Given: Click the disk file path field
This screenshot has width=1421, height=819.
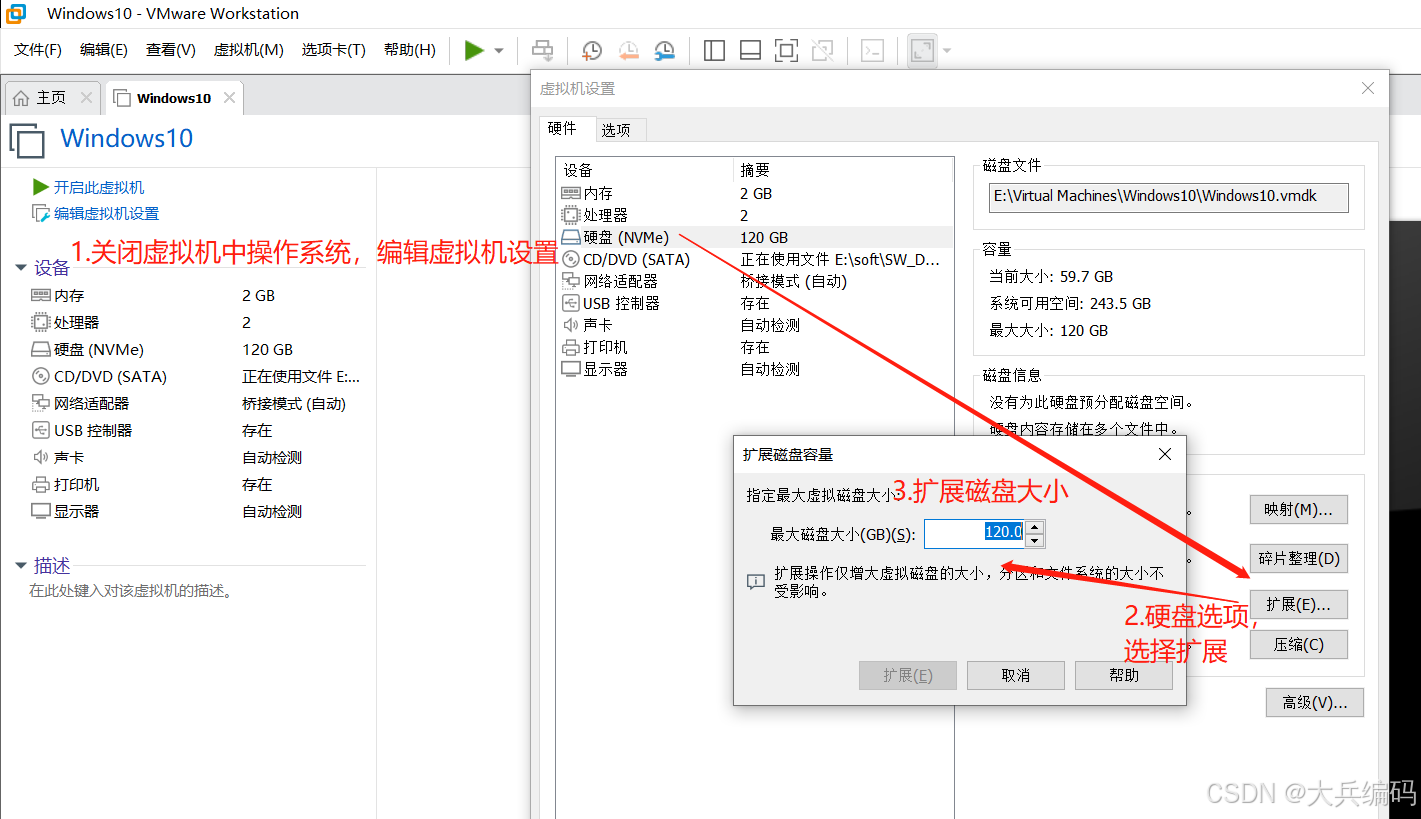Looking at the screenshot, I should [1169, 197].
